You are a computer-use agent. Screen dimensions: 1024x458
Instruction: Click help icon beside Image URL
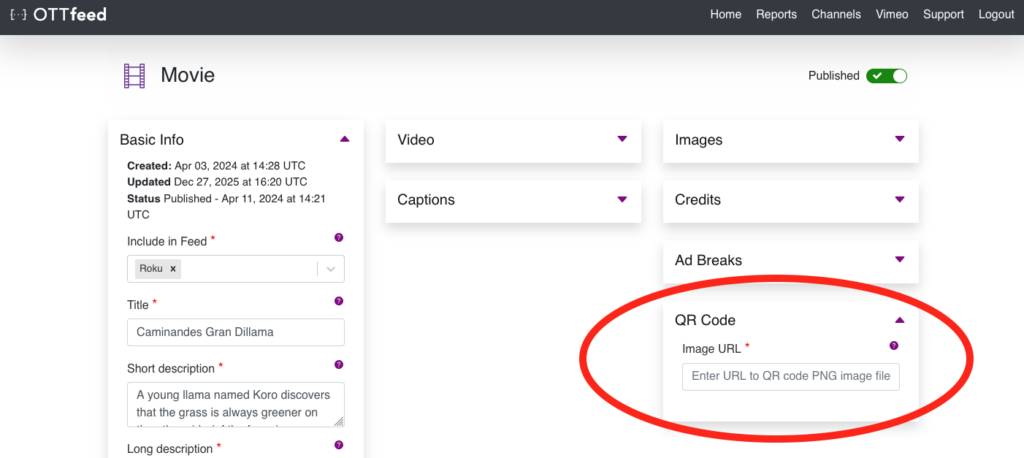pyautogui.click(x=893, y=346)
